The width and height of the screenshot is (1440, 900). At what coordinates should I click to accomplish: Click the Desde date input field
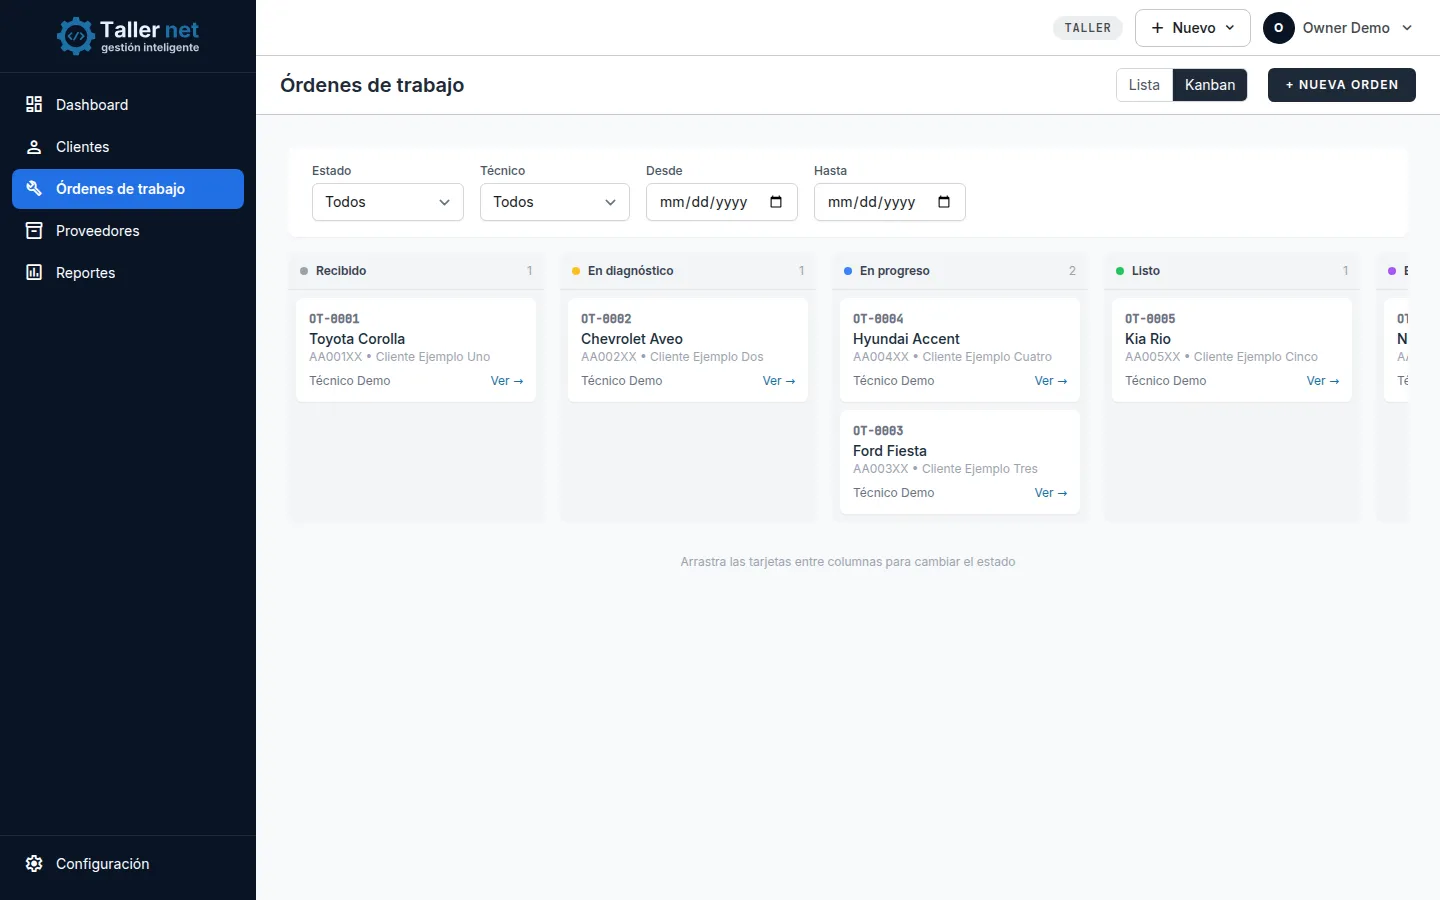(x=722, y=202)
